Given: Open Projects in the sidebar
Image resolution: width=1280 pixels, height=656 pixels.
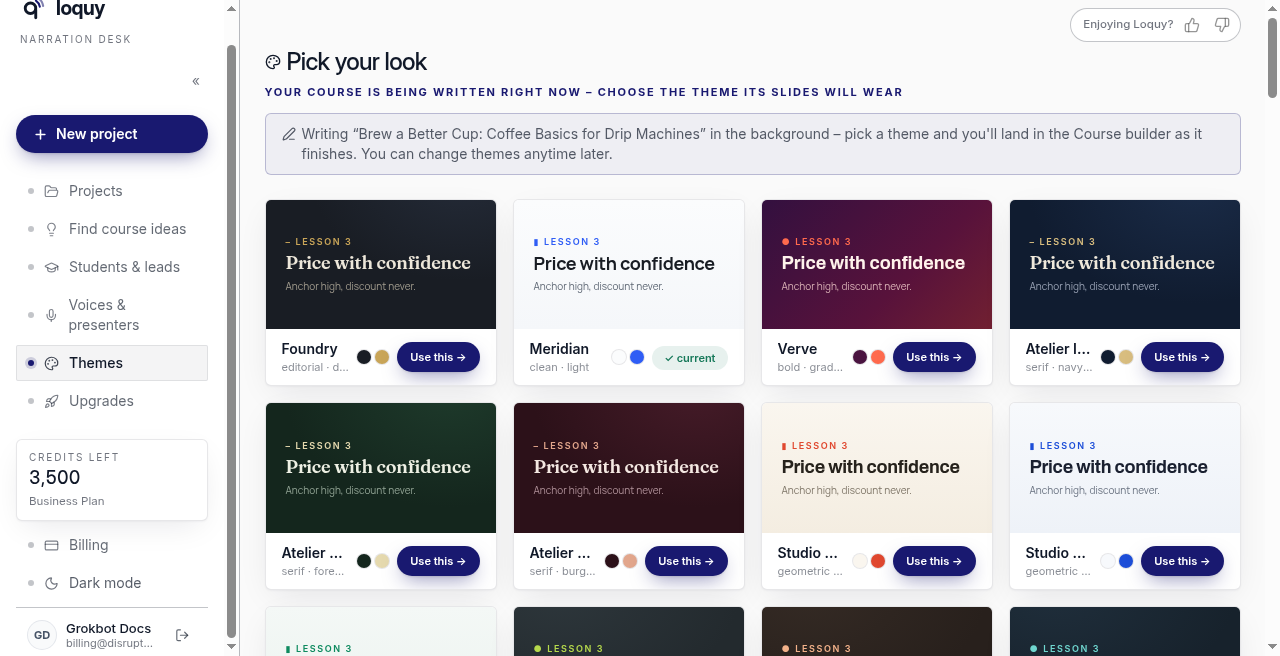Looking at the screenshot, I should tap(112, 191).
